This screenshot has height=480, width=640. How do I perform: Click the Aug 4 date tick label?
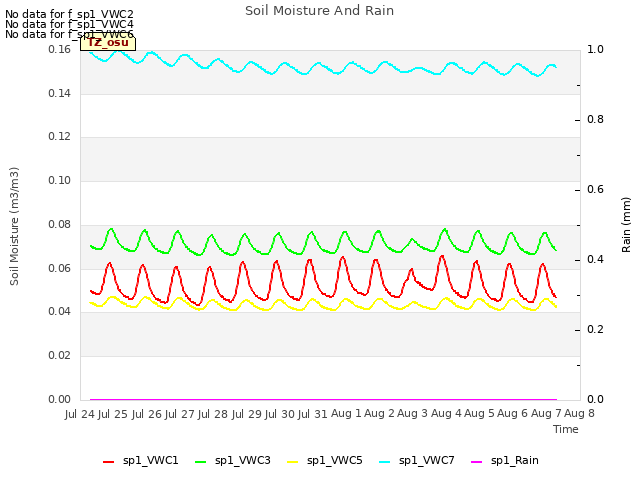[x=446, y=414]
